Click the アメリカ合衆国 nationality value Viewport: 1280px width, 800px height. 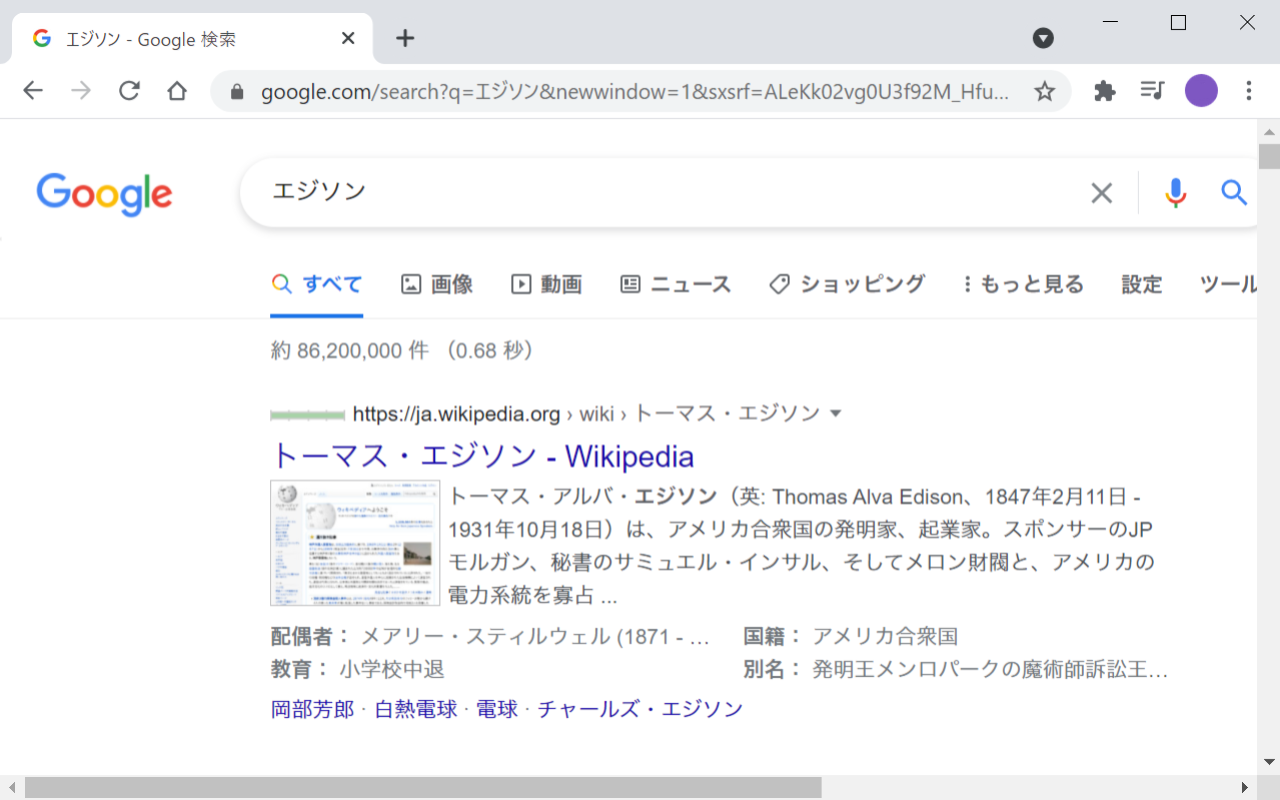tap(885, 636)
